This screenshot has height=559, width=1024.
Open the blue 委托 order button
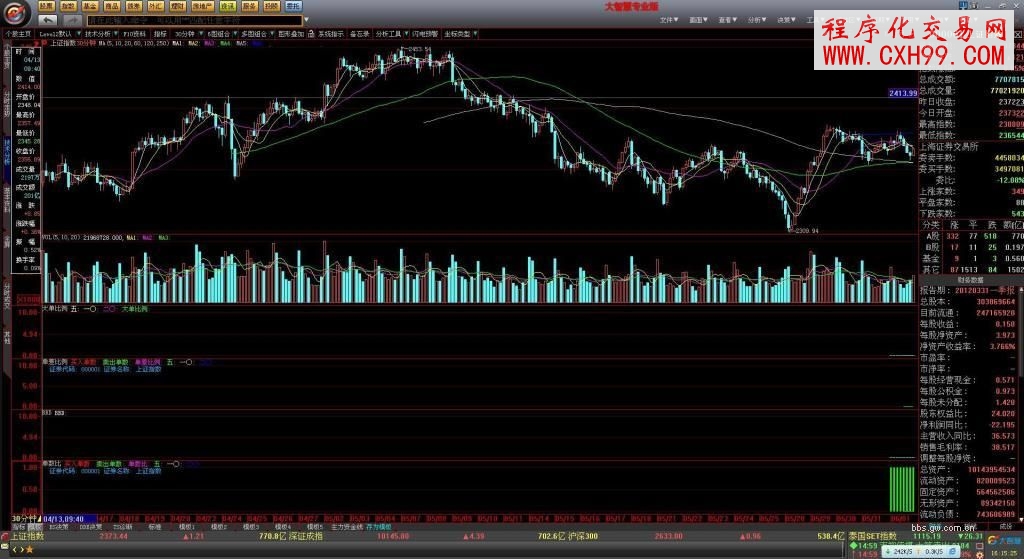click(293, 6)
